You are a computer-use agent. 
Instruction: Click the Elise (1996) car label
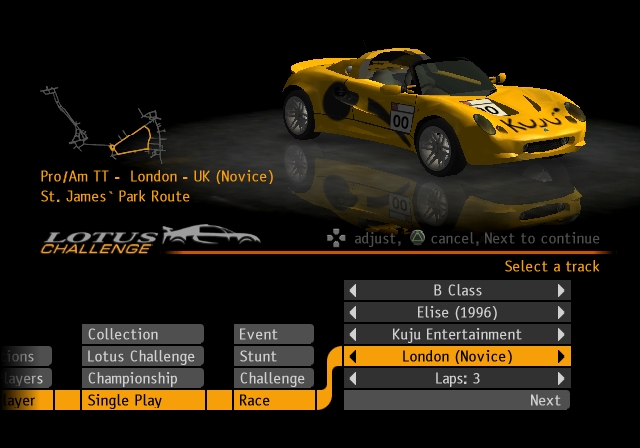[457, 313]
